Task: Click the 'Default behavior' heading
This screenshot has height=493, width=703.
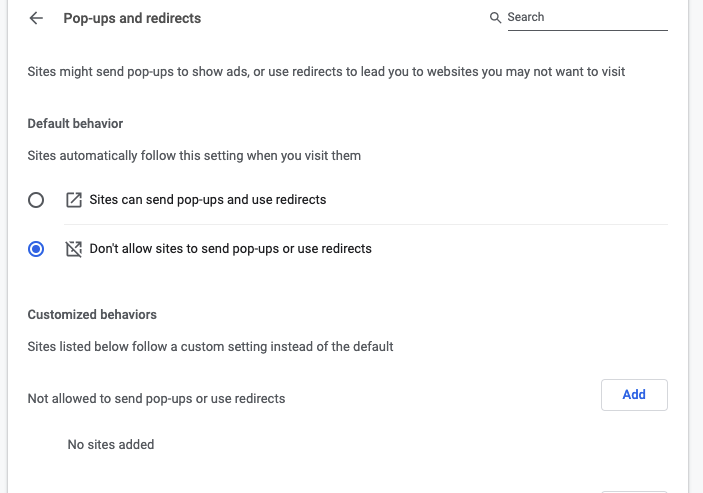Action: [75, 124]
